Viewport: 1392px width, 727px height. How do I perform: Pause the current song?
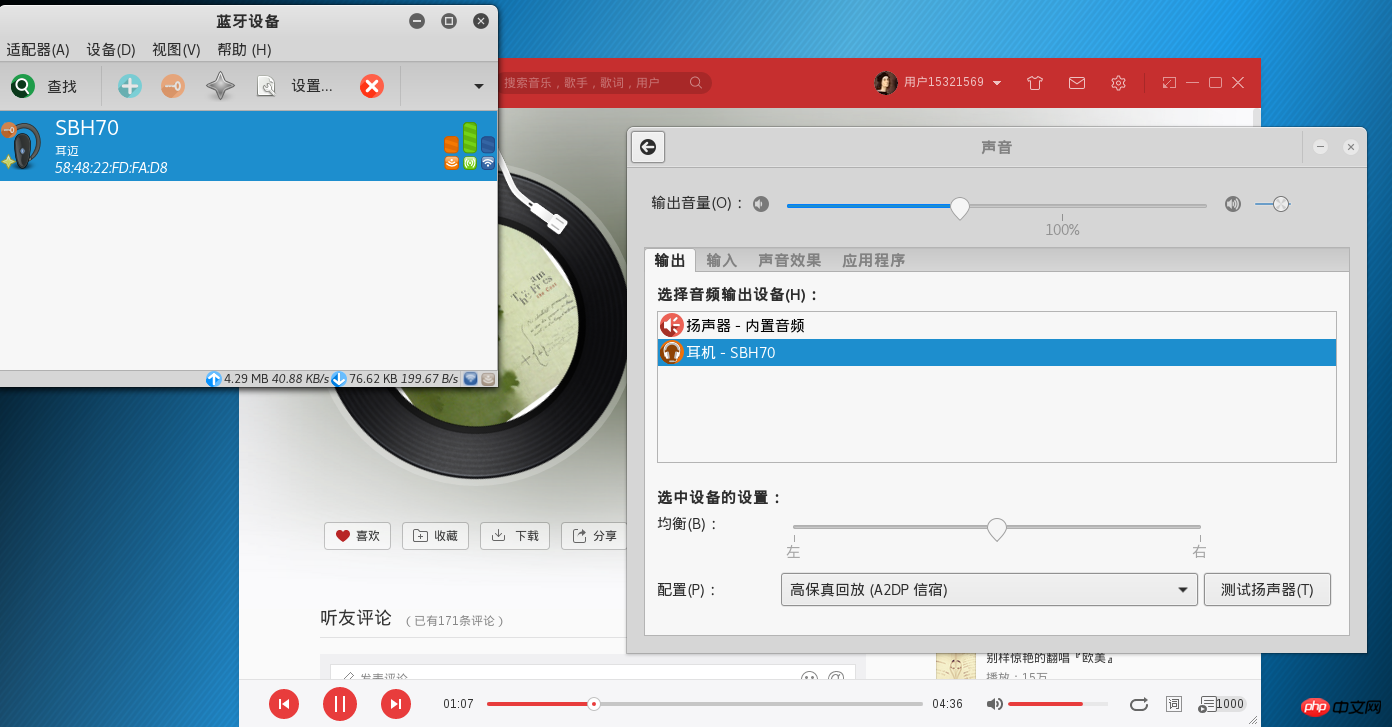click(x=340, y=705)
